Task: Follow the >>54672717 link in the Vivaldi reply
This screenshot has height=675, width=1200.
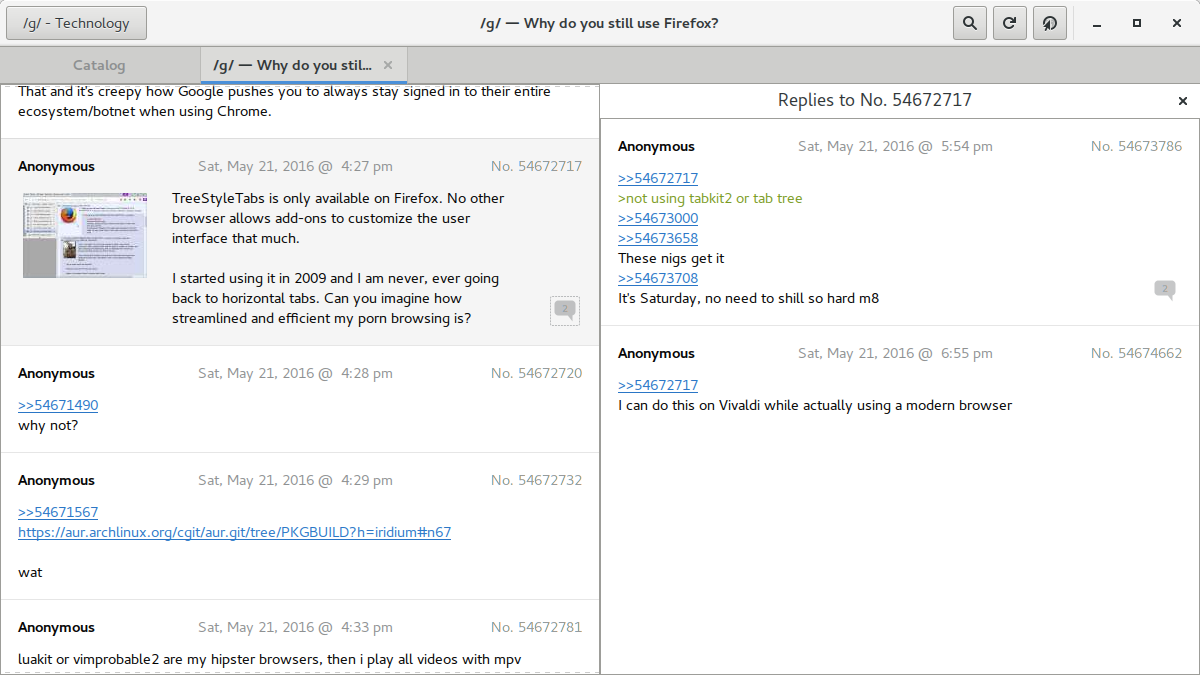Action: 658,385
